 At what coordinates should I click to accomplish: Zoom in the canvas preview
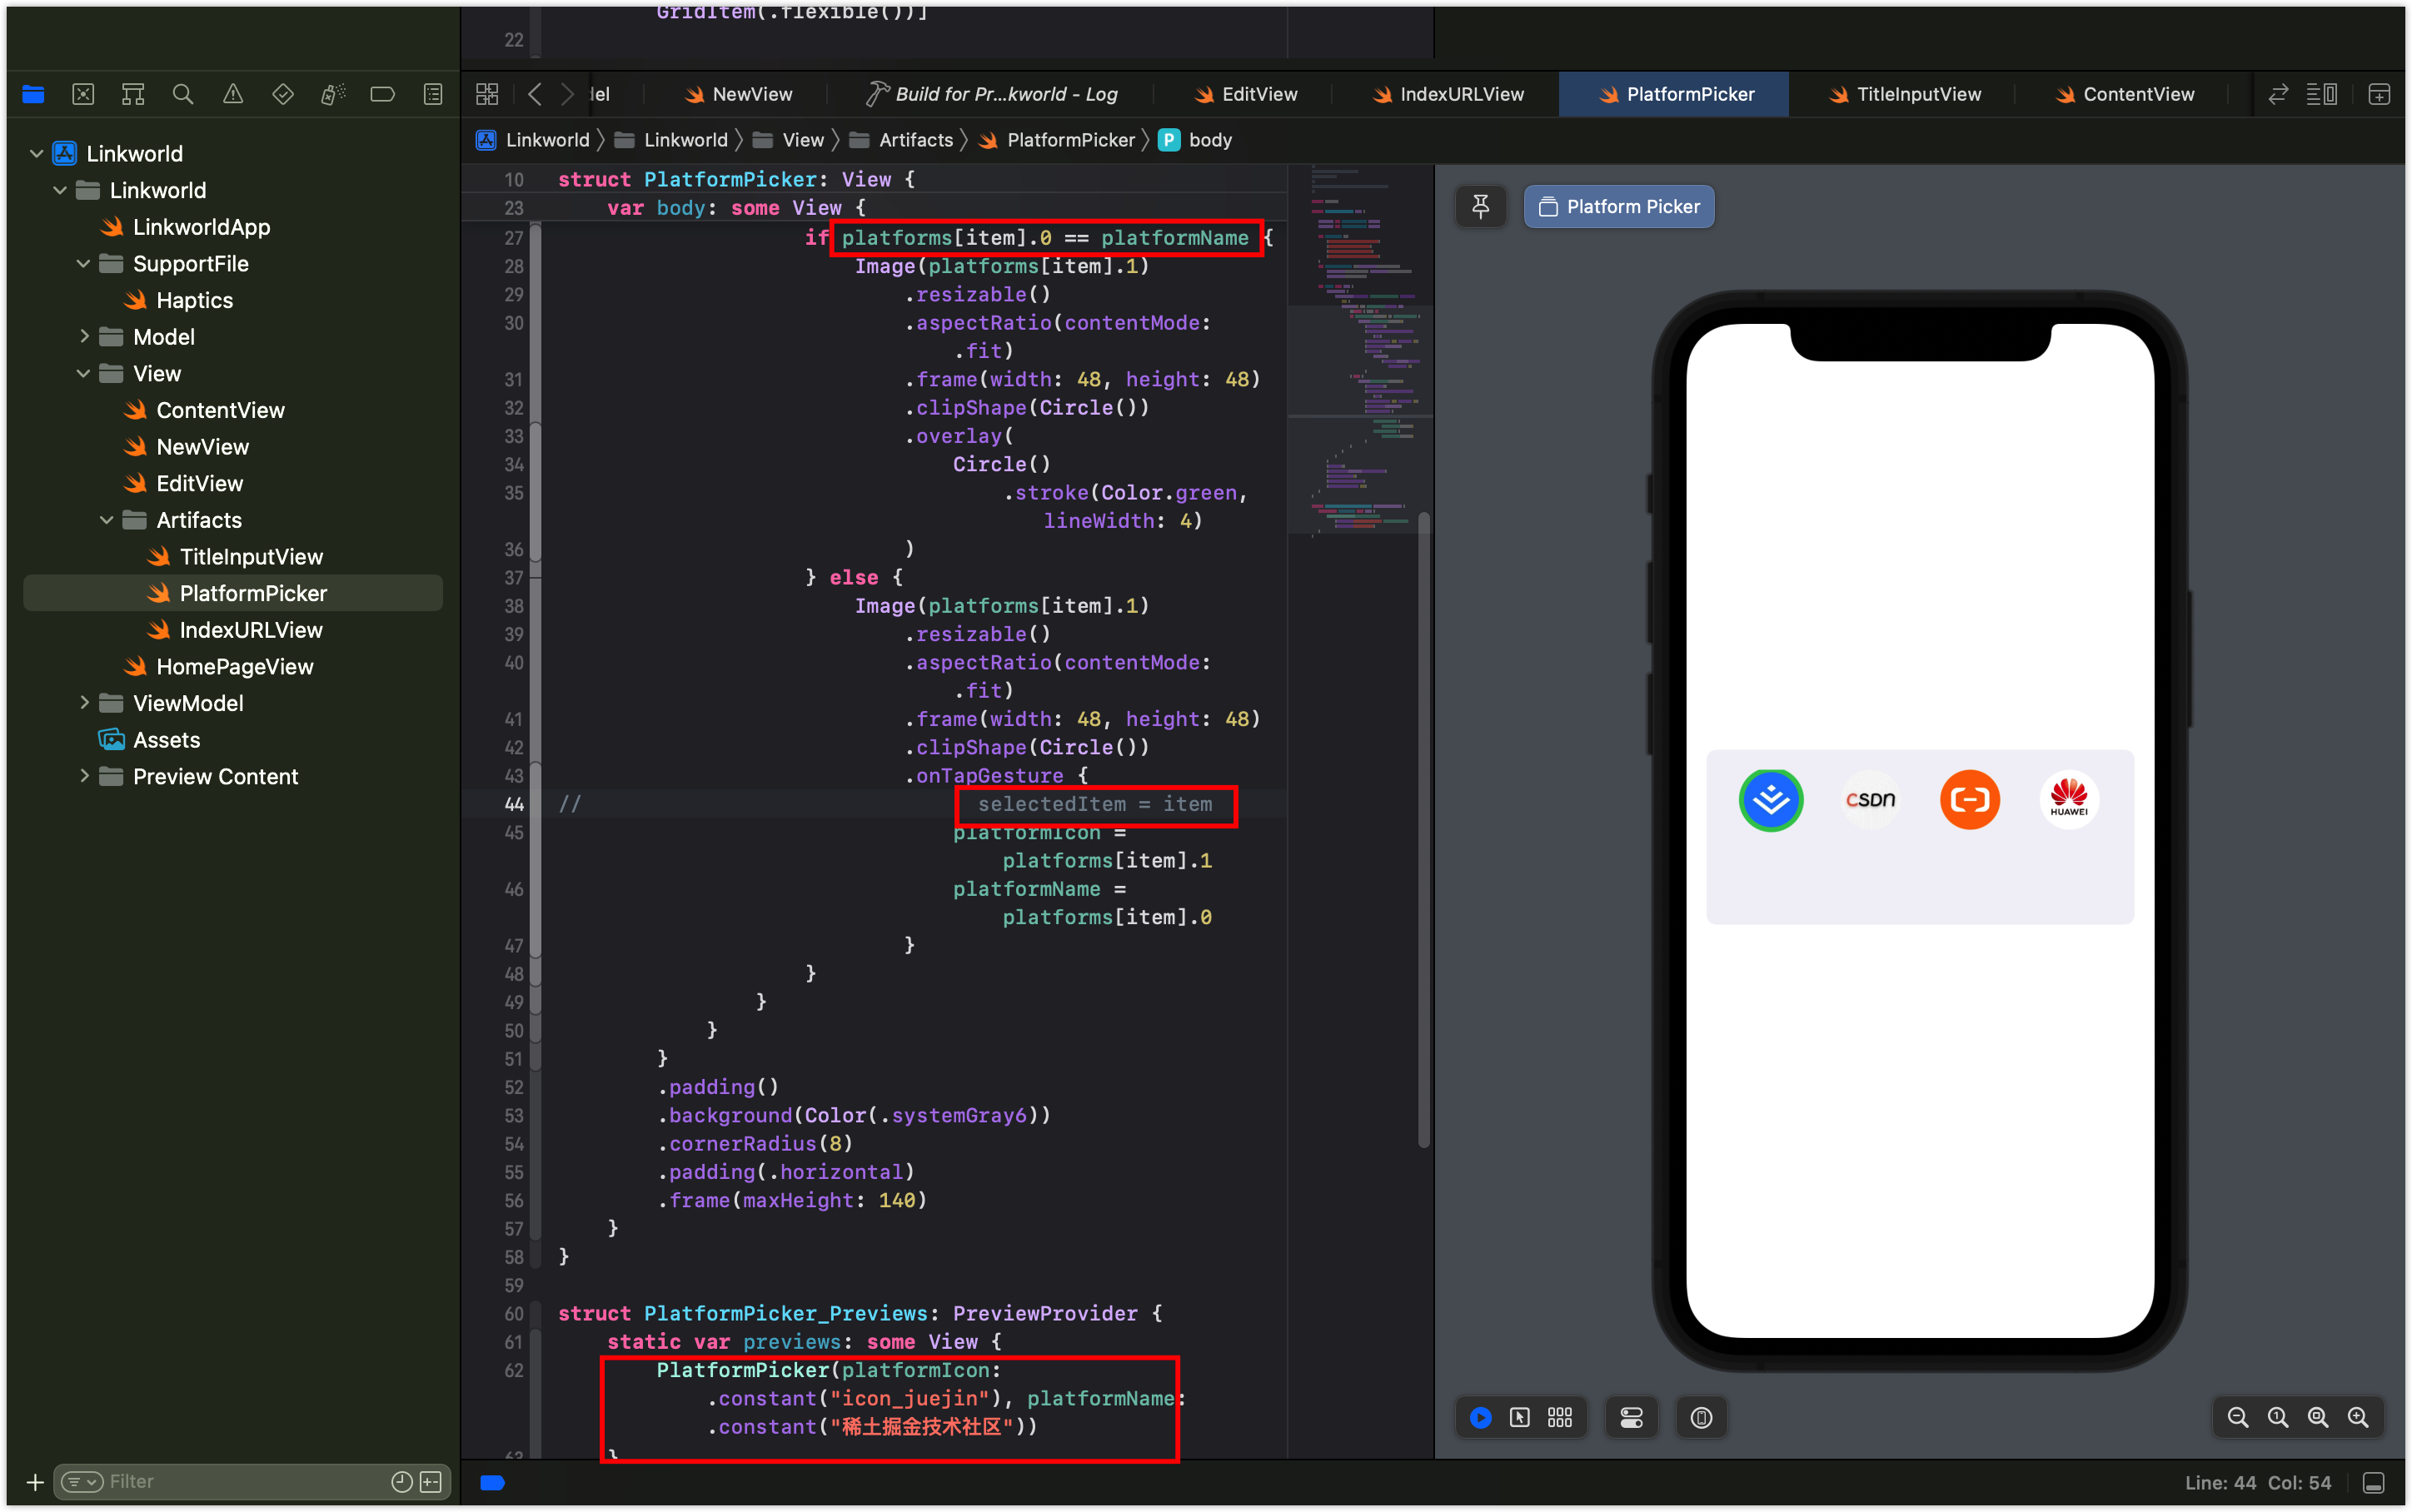tap(2358, 1417)
